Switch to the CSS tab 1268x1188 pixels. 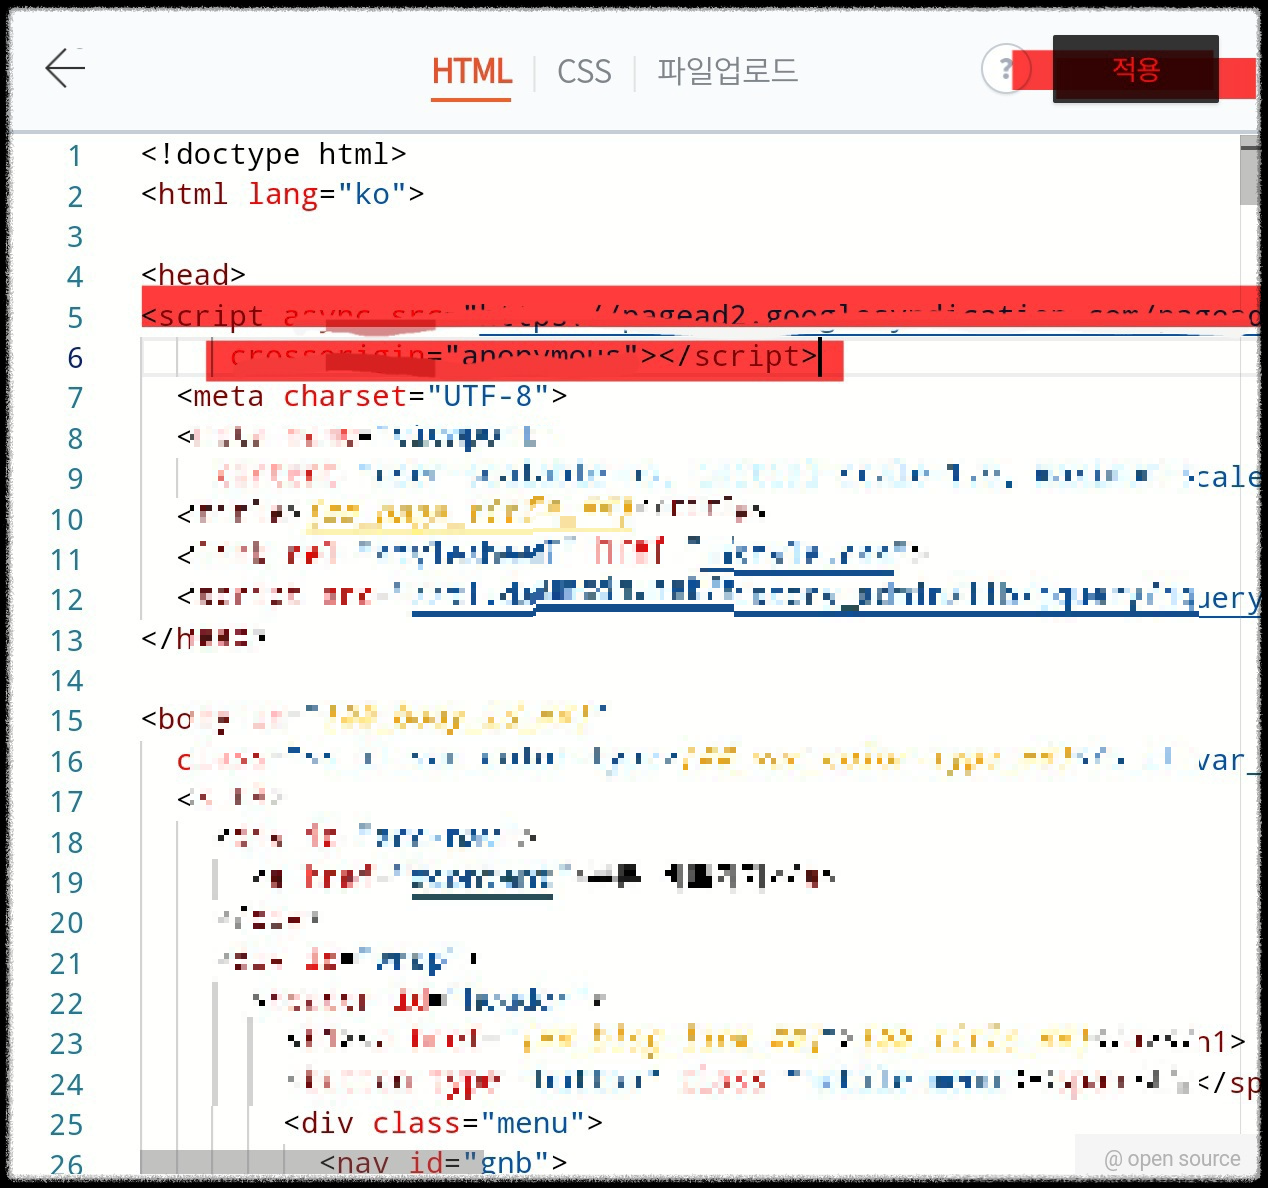click(584, 71)
